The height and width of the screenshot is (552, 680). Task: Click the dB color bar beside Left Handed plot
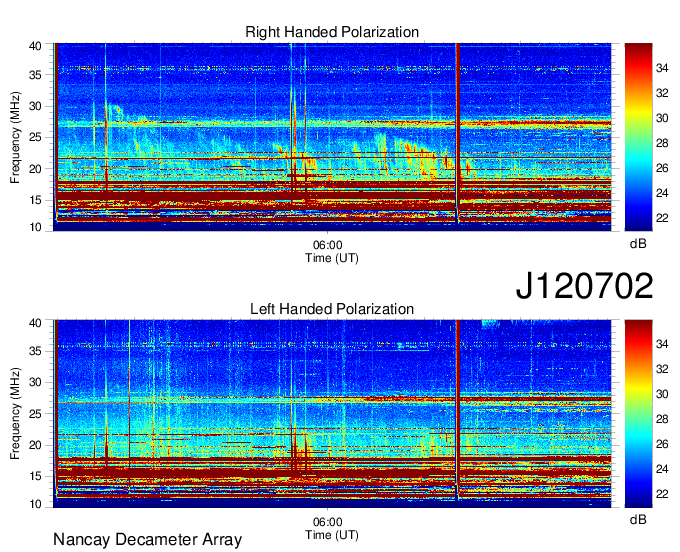[x=638, y=414]
